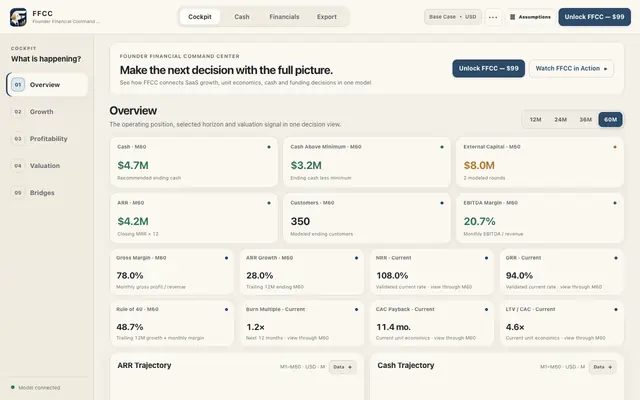Click the dot on Gross Margin card
The width and height of the screenshot is (640, 400).
(226, 258)
